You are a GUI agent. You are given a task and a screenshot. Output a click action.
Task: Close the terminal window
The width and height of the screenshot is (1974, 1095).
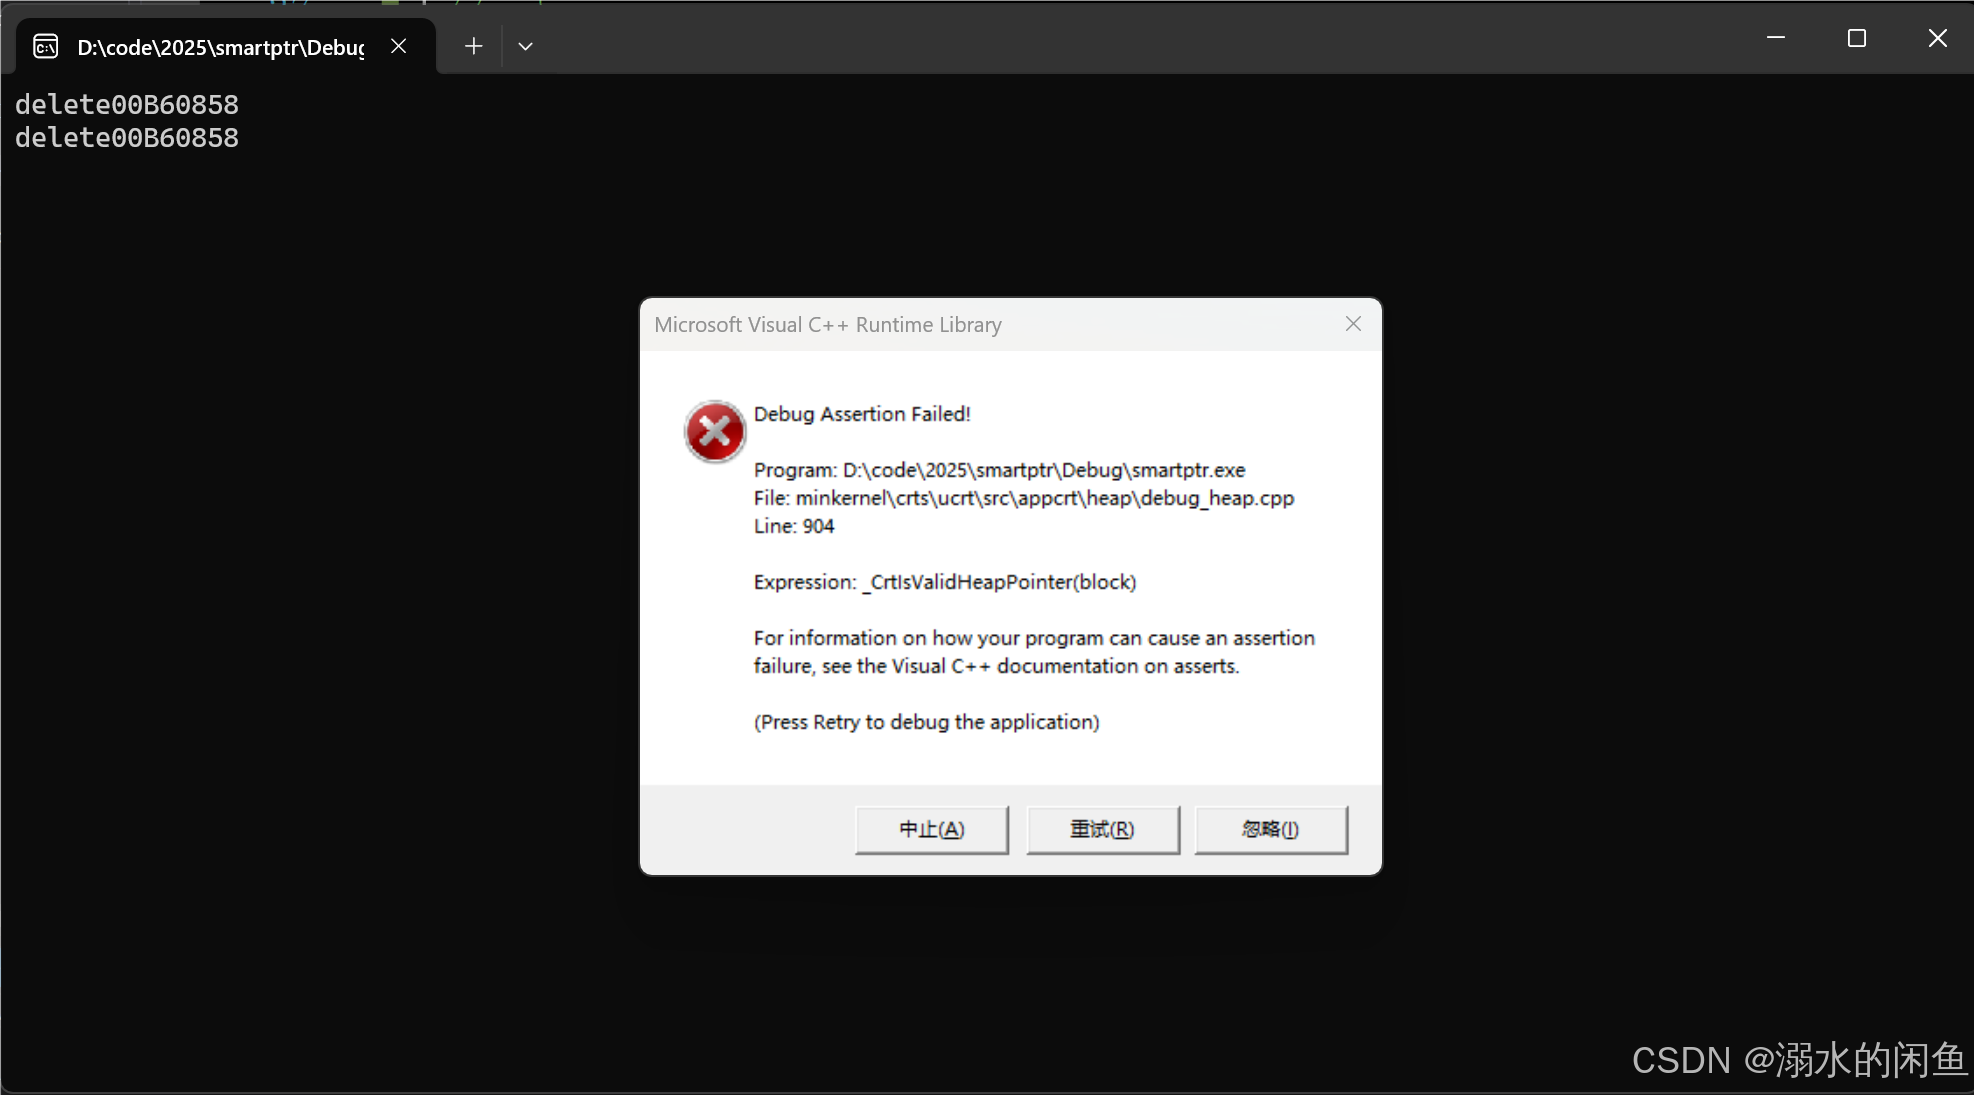click(1937, 38)
